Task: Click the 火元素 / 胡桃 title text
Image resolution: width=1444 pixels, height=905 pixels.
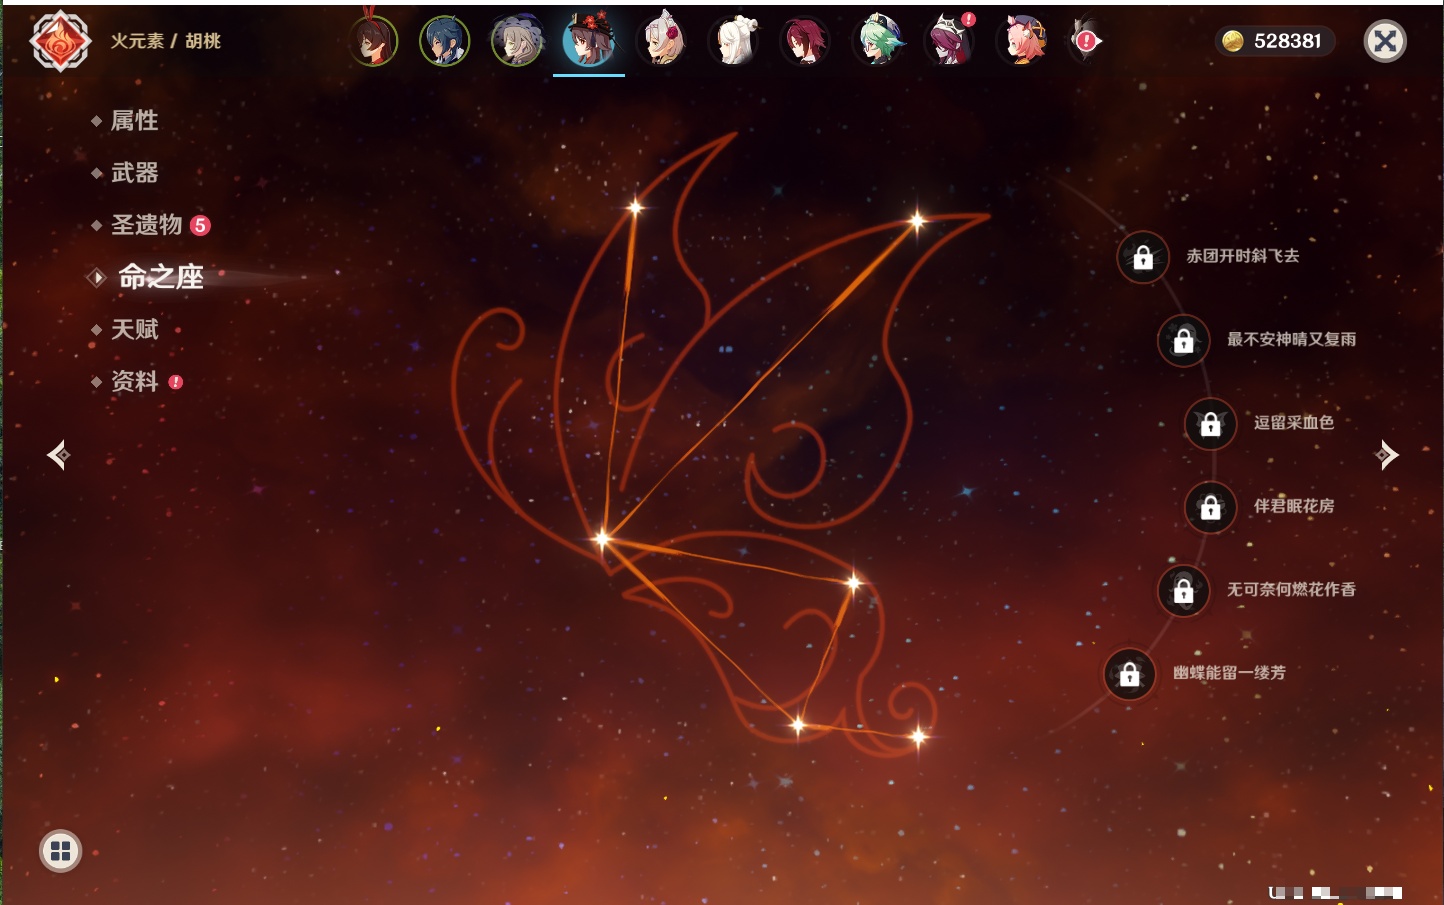Action: 165,41
